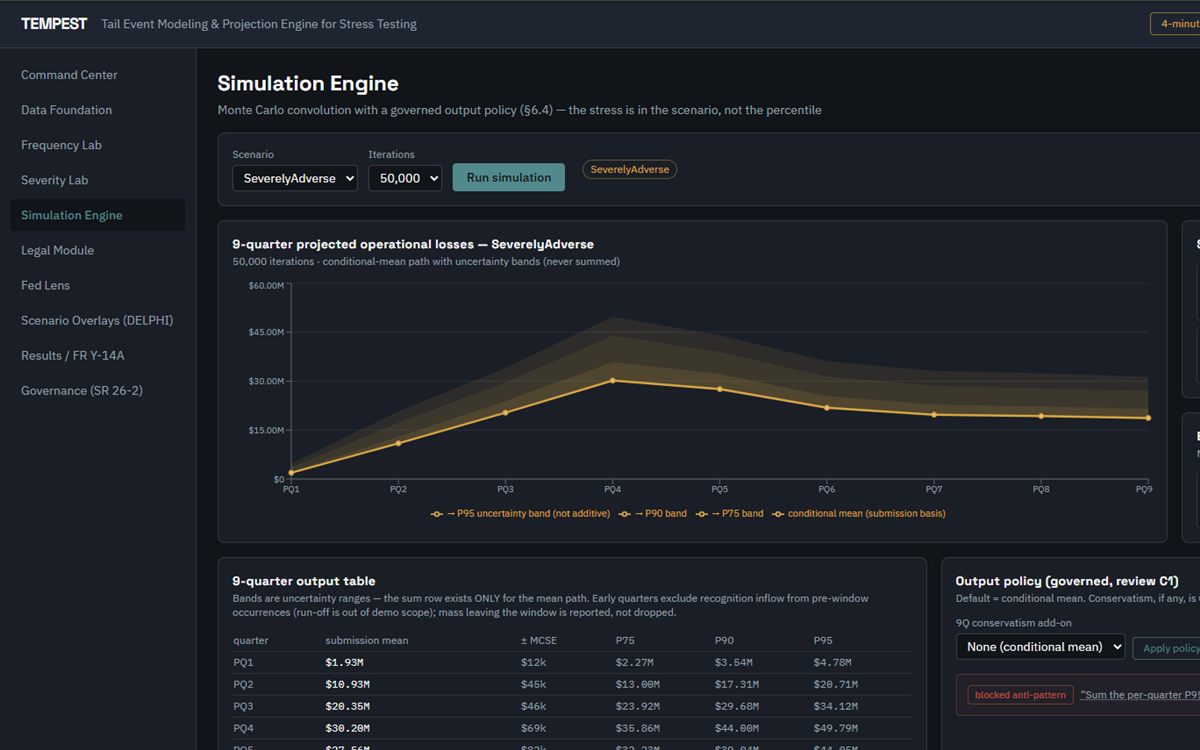Click the PQ9 data point on chart
The width and height of the screenshot is (1200, 750).
[1148, 418]
